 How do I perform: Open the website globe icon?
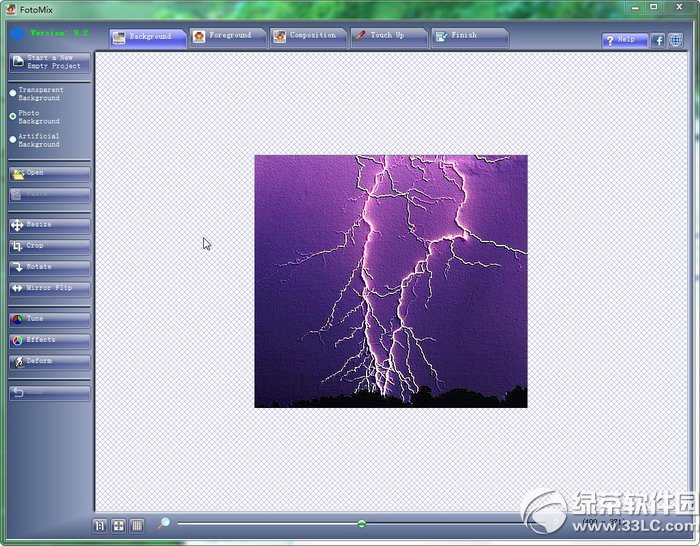675,41
